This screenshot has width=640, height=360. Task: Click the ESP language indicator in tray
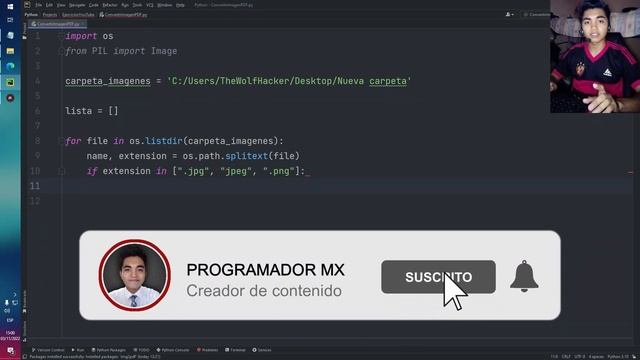coord(10,320)
